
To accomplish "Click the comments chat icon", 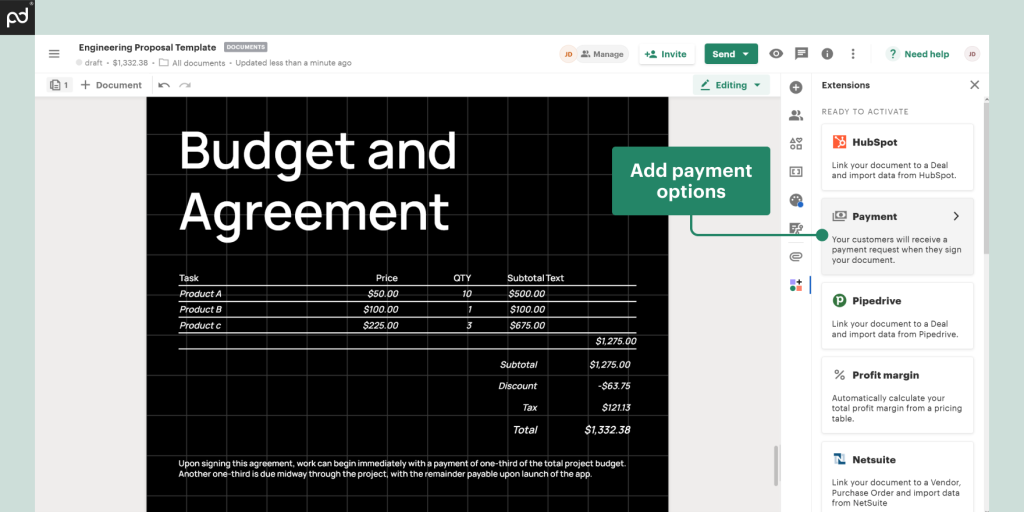I will [x=801, y=54].
